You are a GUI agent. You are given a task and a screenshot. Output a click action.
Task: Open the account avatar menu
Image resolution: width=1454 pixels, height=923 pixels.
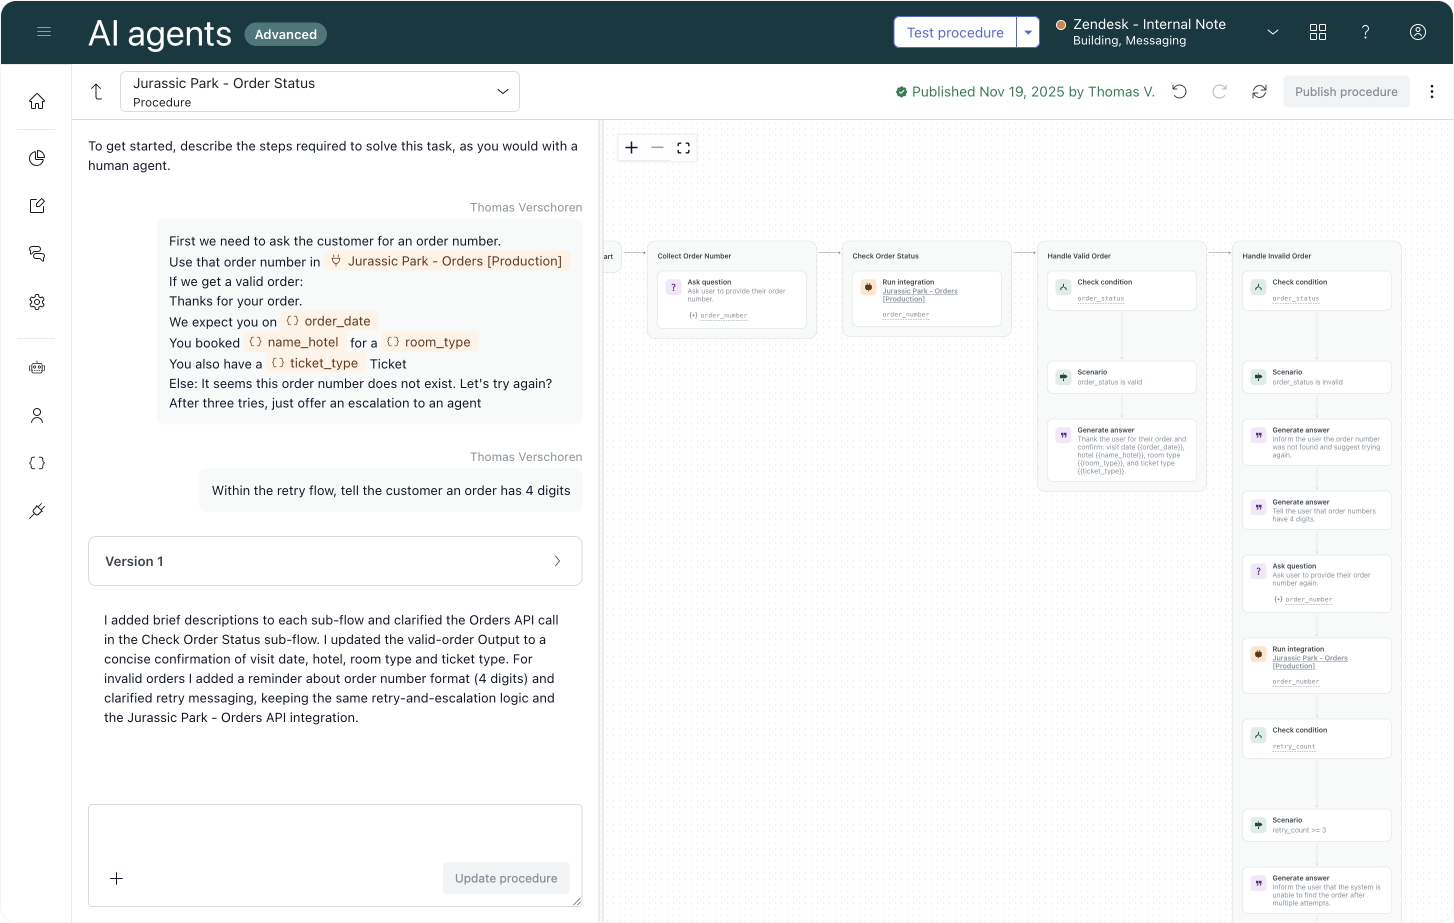pos(1418,32)
